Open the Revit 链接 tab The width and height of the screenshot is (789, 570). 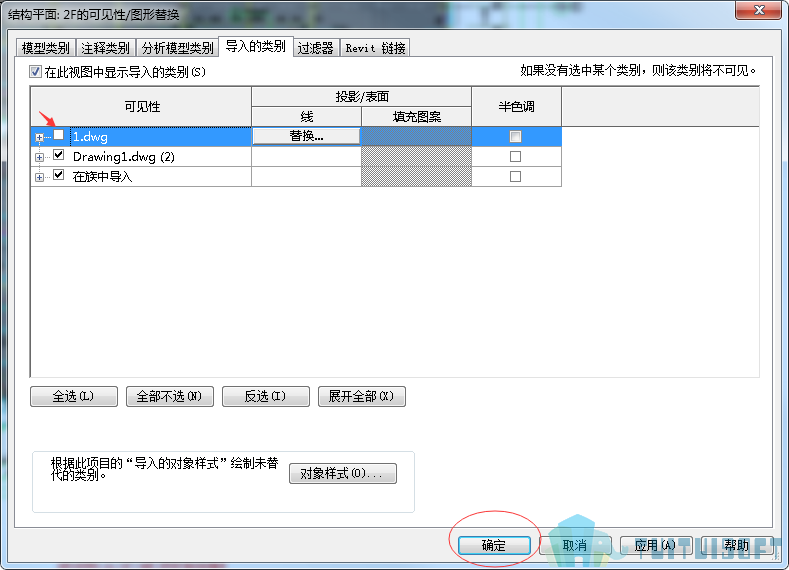(x=375, y=48)
